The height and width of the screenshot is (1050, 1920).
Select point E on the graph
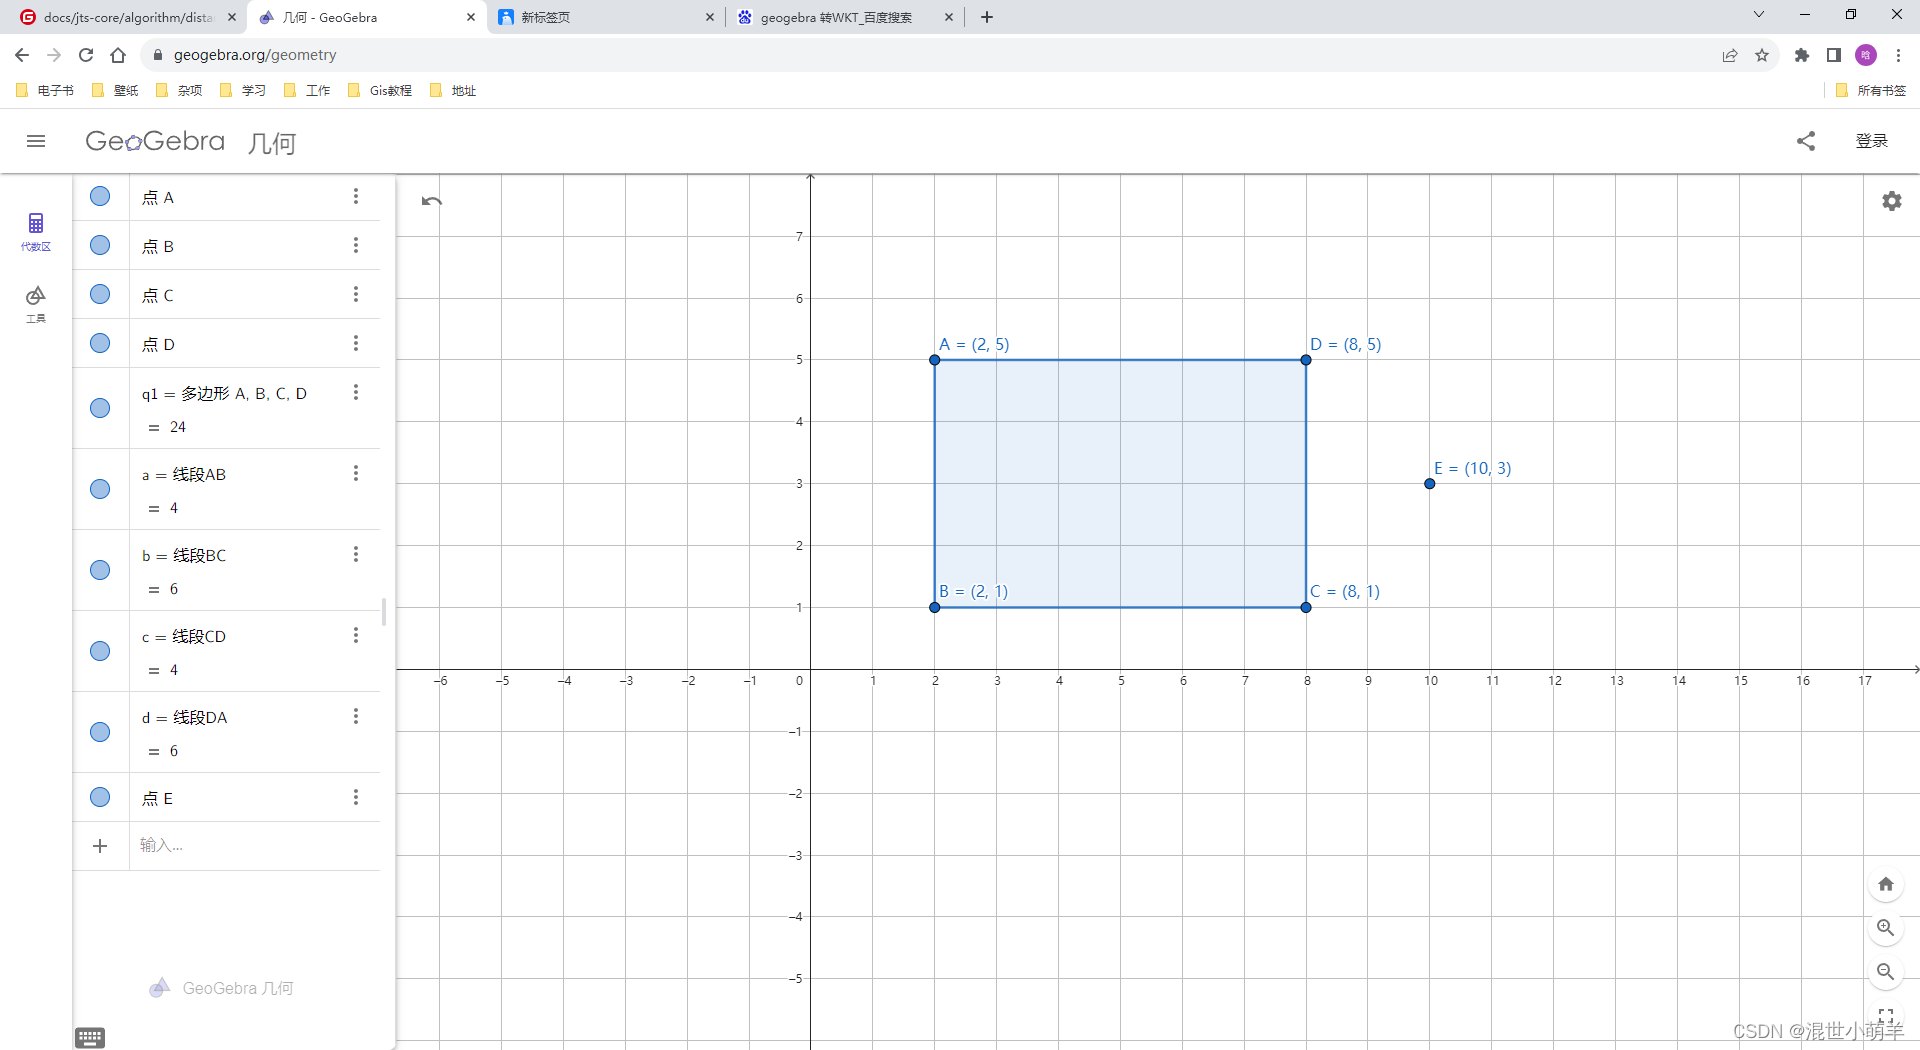1430,484
